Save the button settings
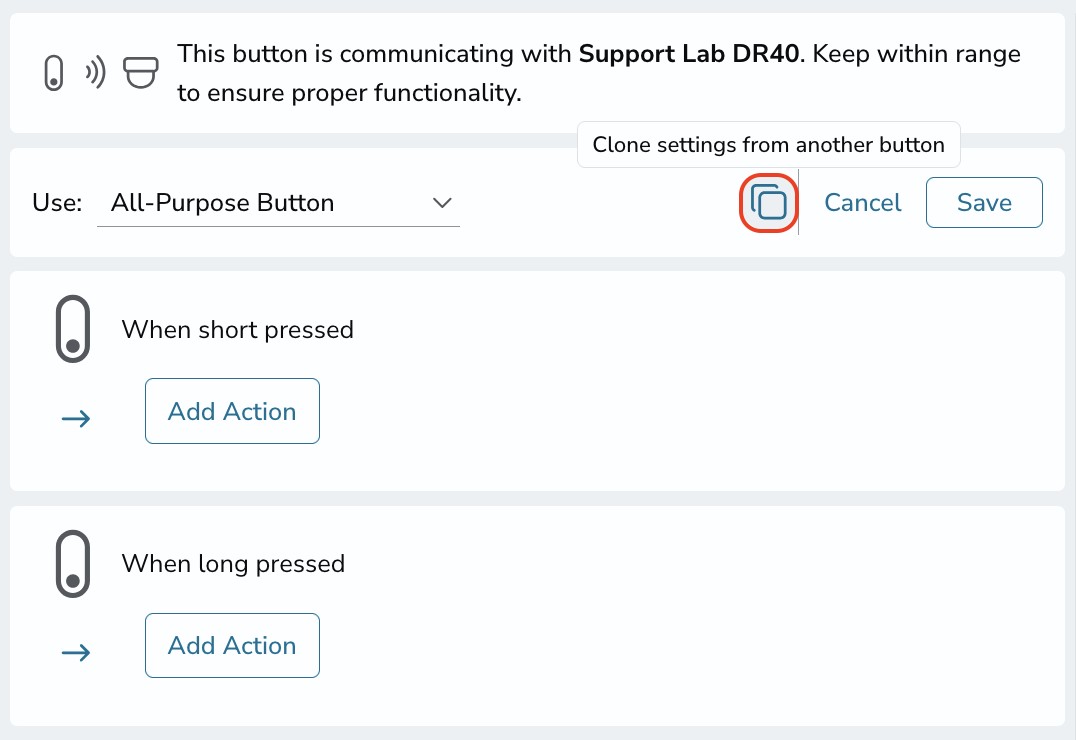The height and width of the screenshot is (740, 1076). pyautogui.click(x=984, y=203)
